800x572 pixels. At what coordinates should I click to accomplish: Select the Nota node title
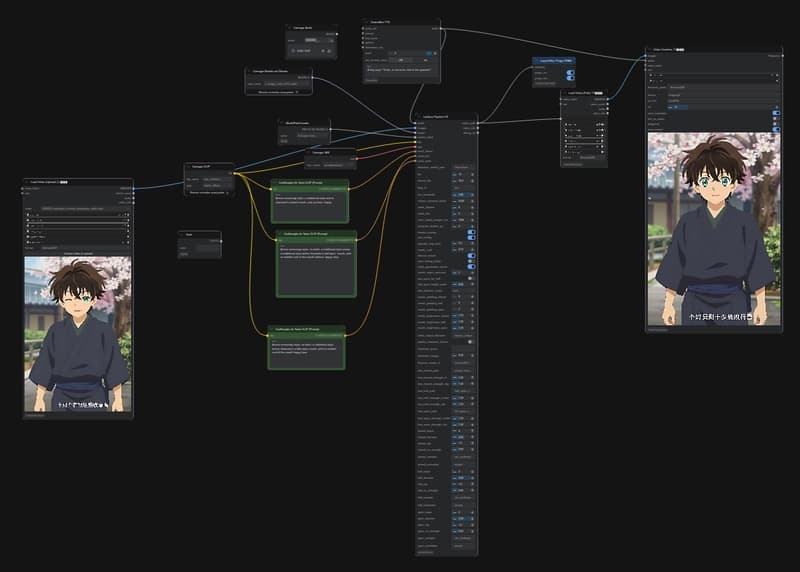coord(189,234)
